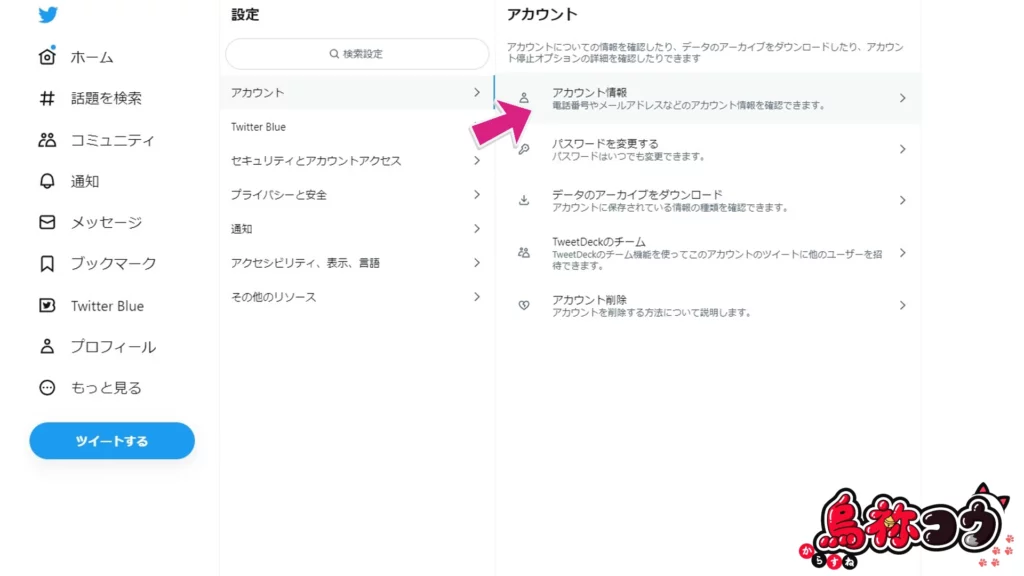Click the Bookmarks icon in sidebar
Image resolution: width=1024 pixels, height=576 pixels.
[47, 264]
